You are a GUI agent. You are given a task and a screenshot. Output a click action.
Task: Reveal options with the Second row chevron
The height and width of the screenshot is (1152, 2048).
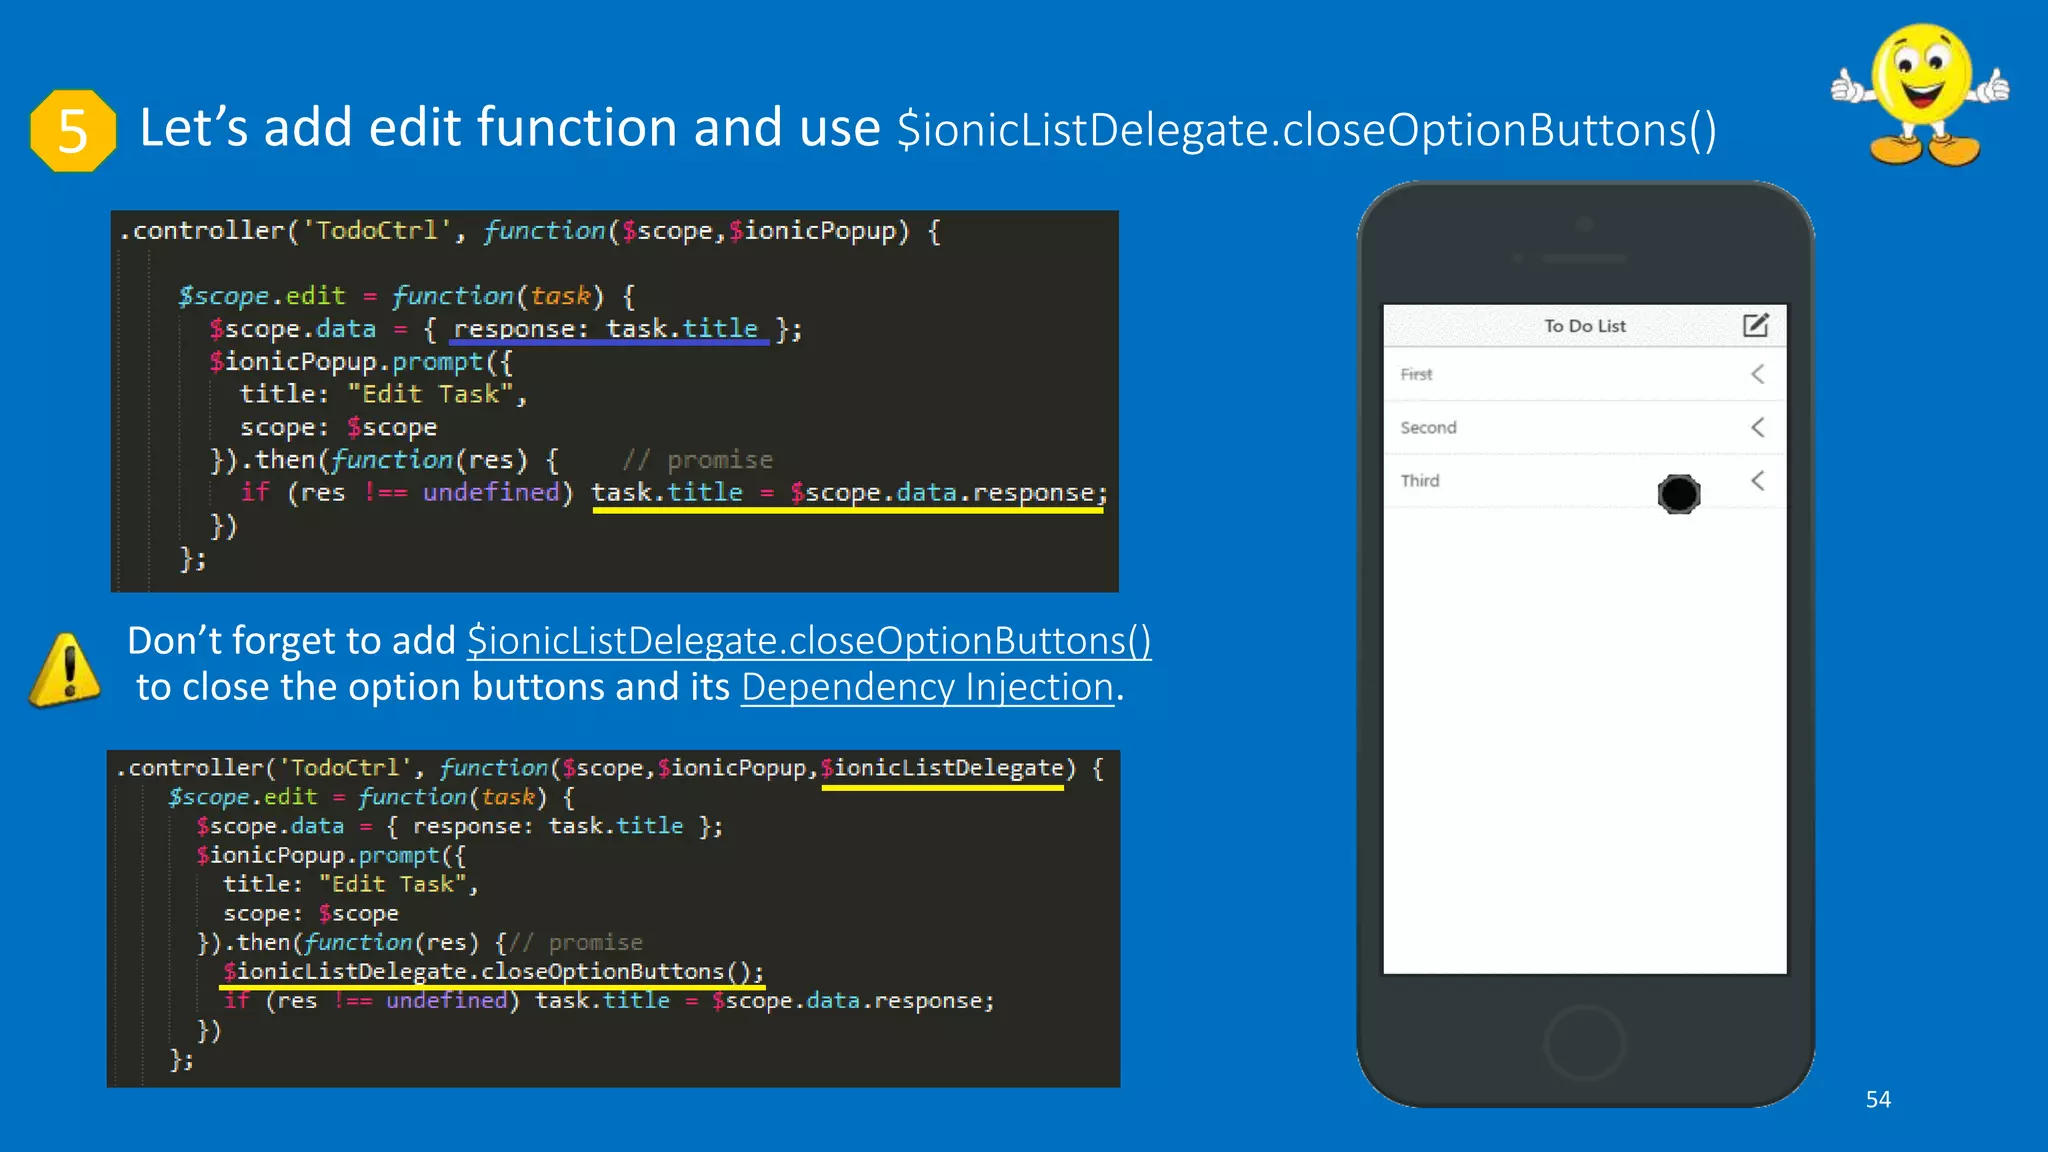click(x=1757, y=427)
